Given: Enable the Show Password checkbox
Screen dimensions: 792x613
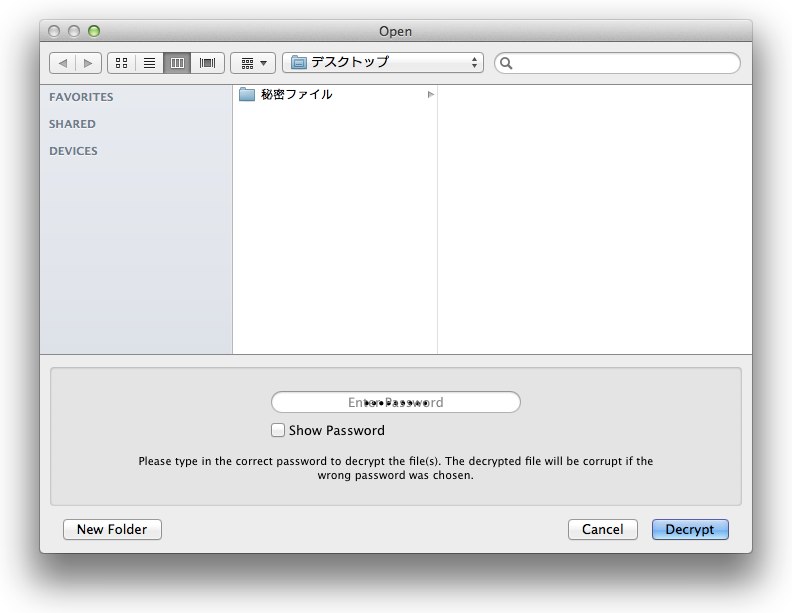Looking at the screenshot, I should (x=278, y=430).
